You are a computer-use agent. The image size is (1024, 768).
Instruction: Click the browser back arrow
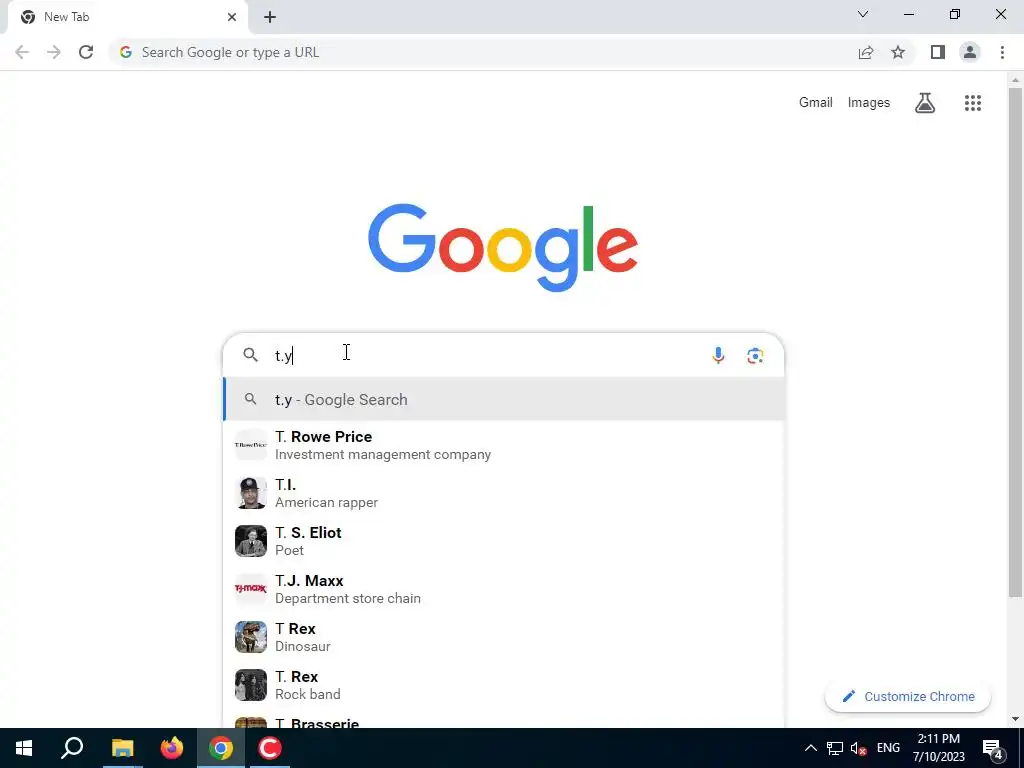(22, 52)
